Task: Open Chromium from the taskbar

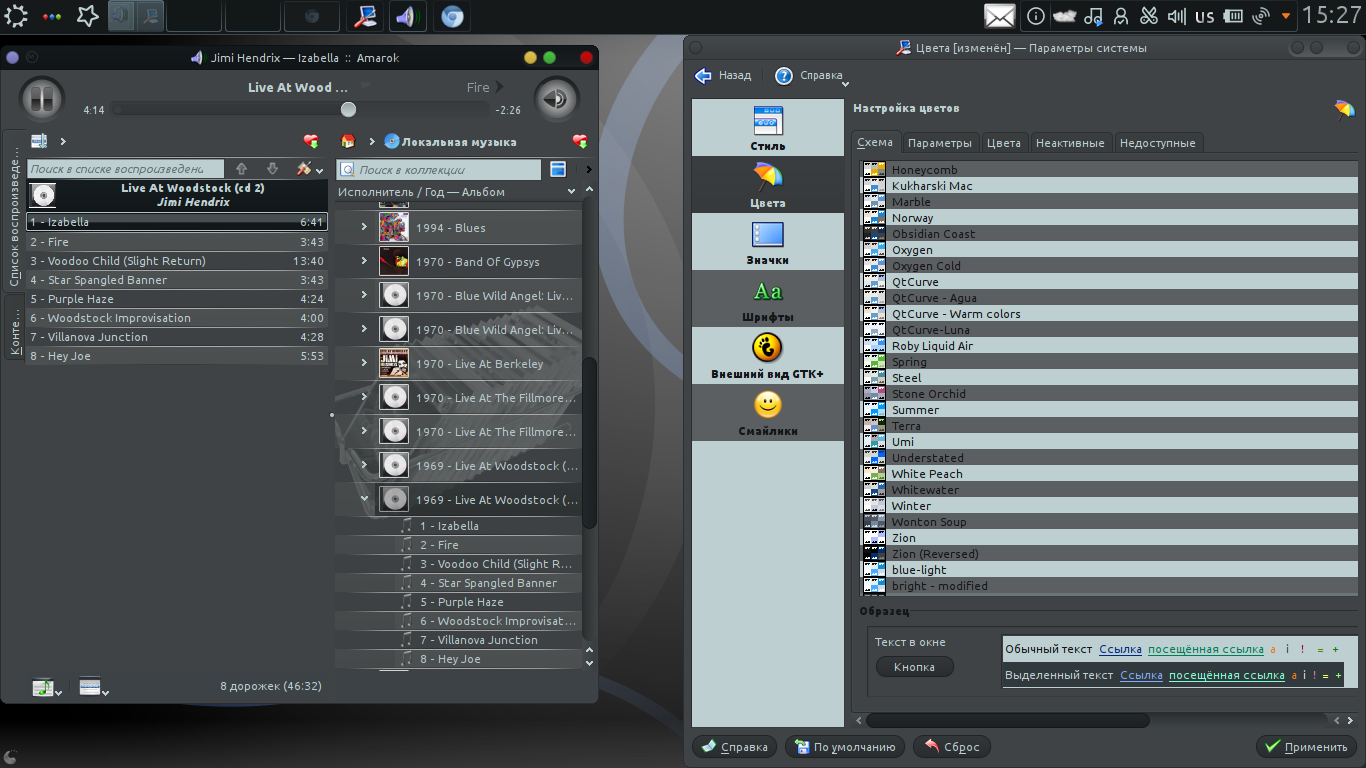Action: click(451, 16)
